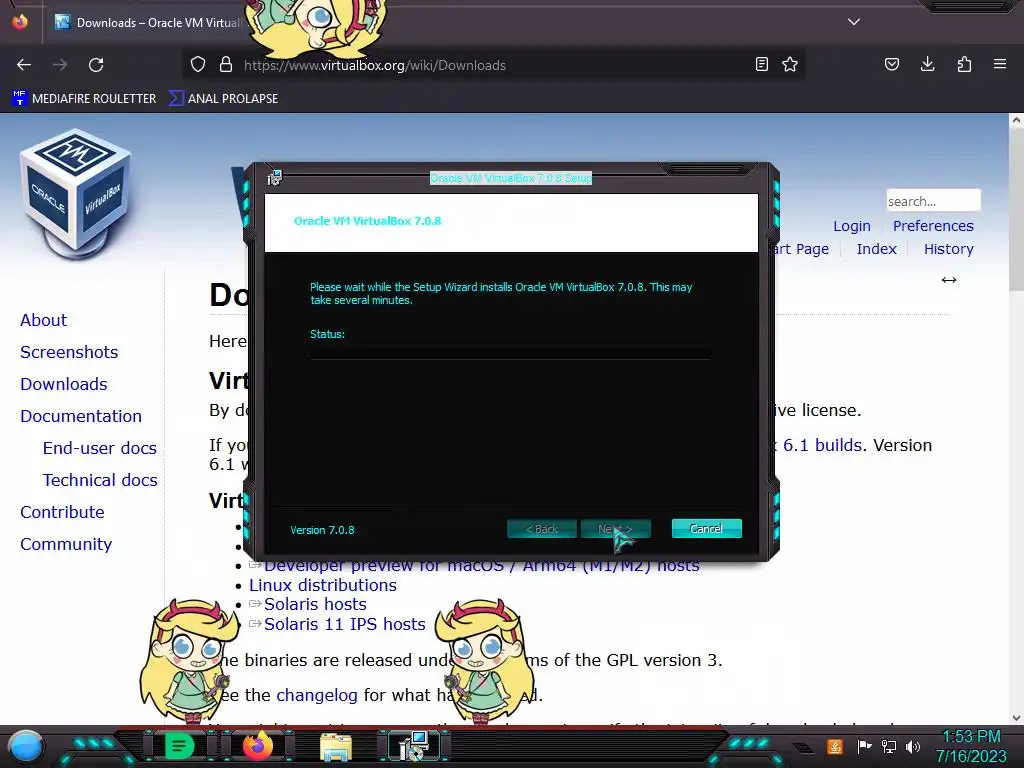Open the extensions puzzle icon

point(964,65)
